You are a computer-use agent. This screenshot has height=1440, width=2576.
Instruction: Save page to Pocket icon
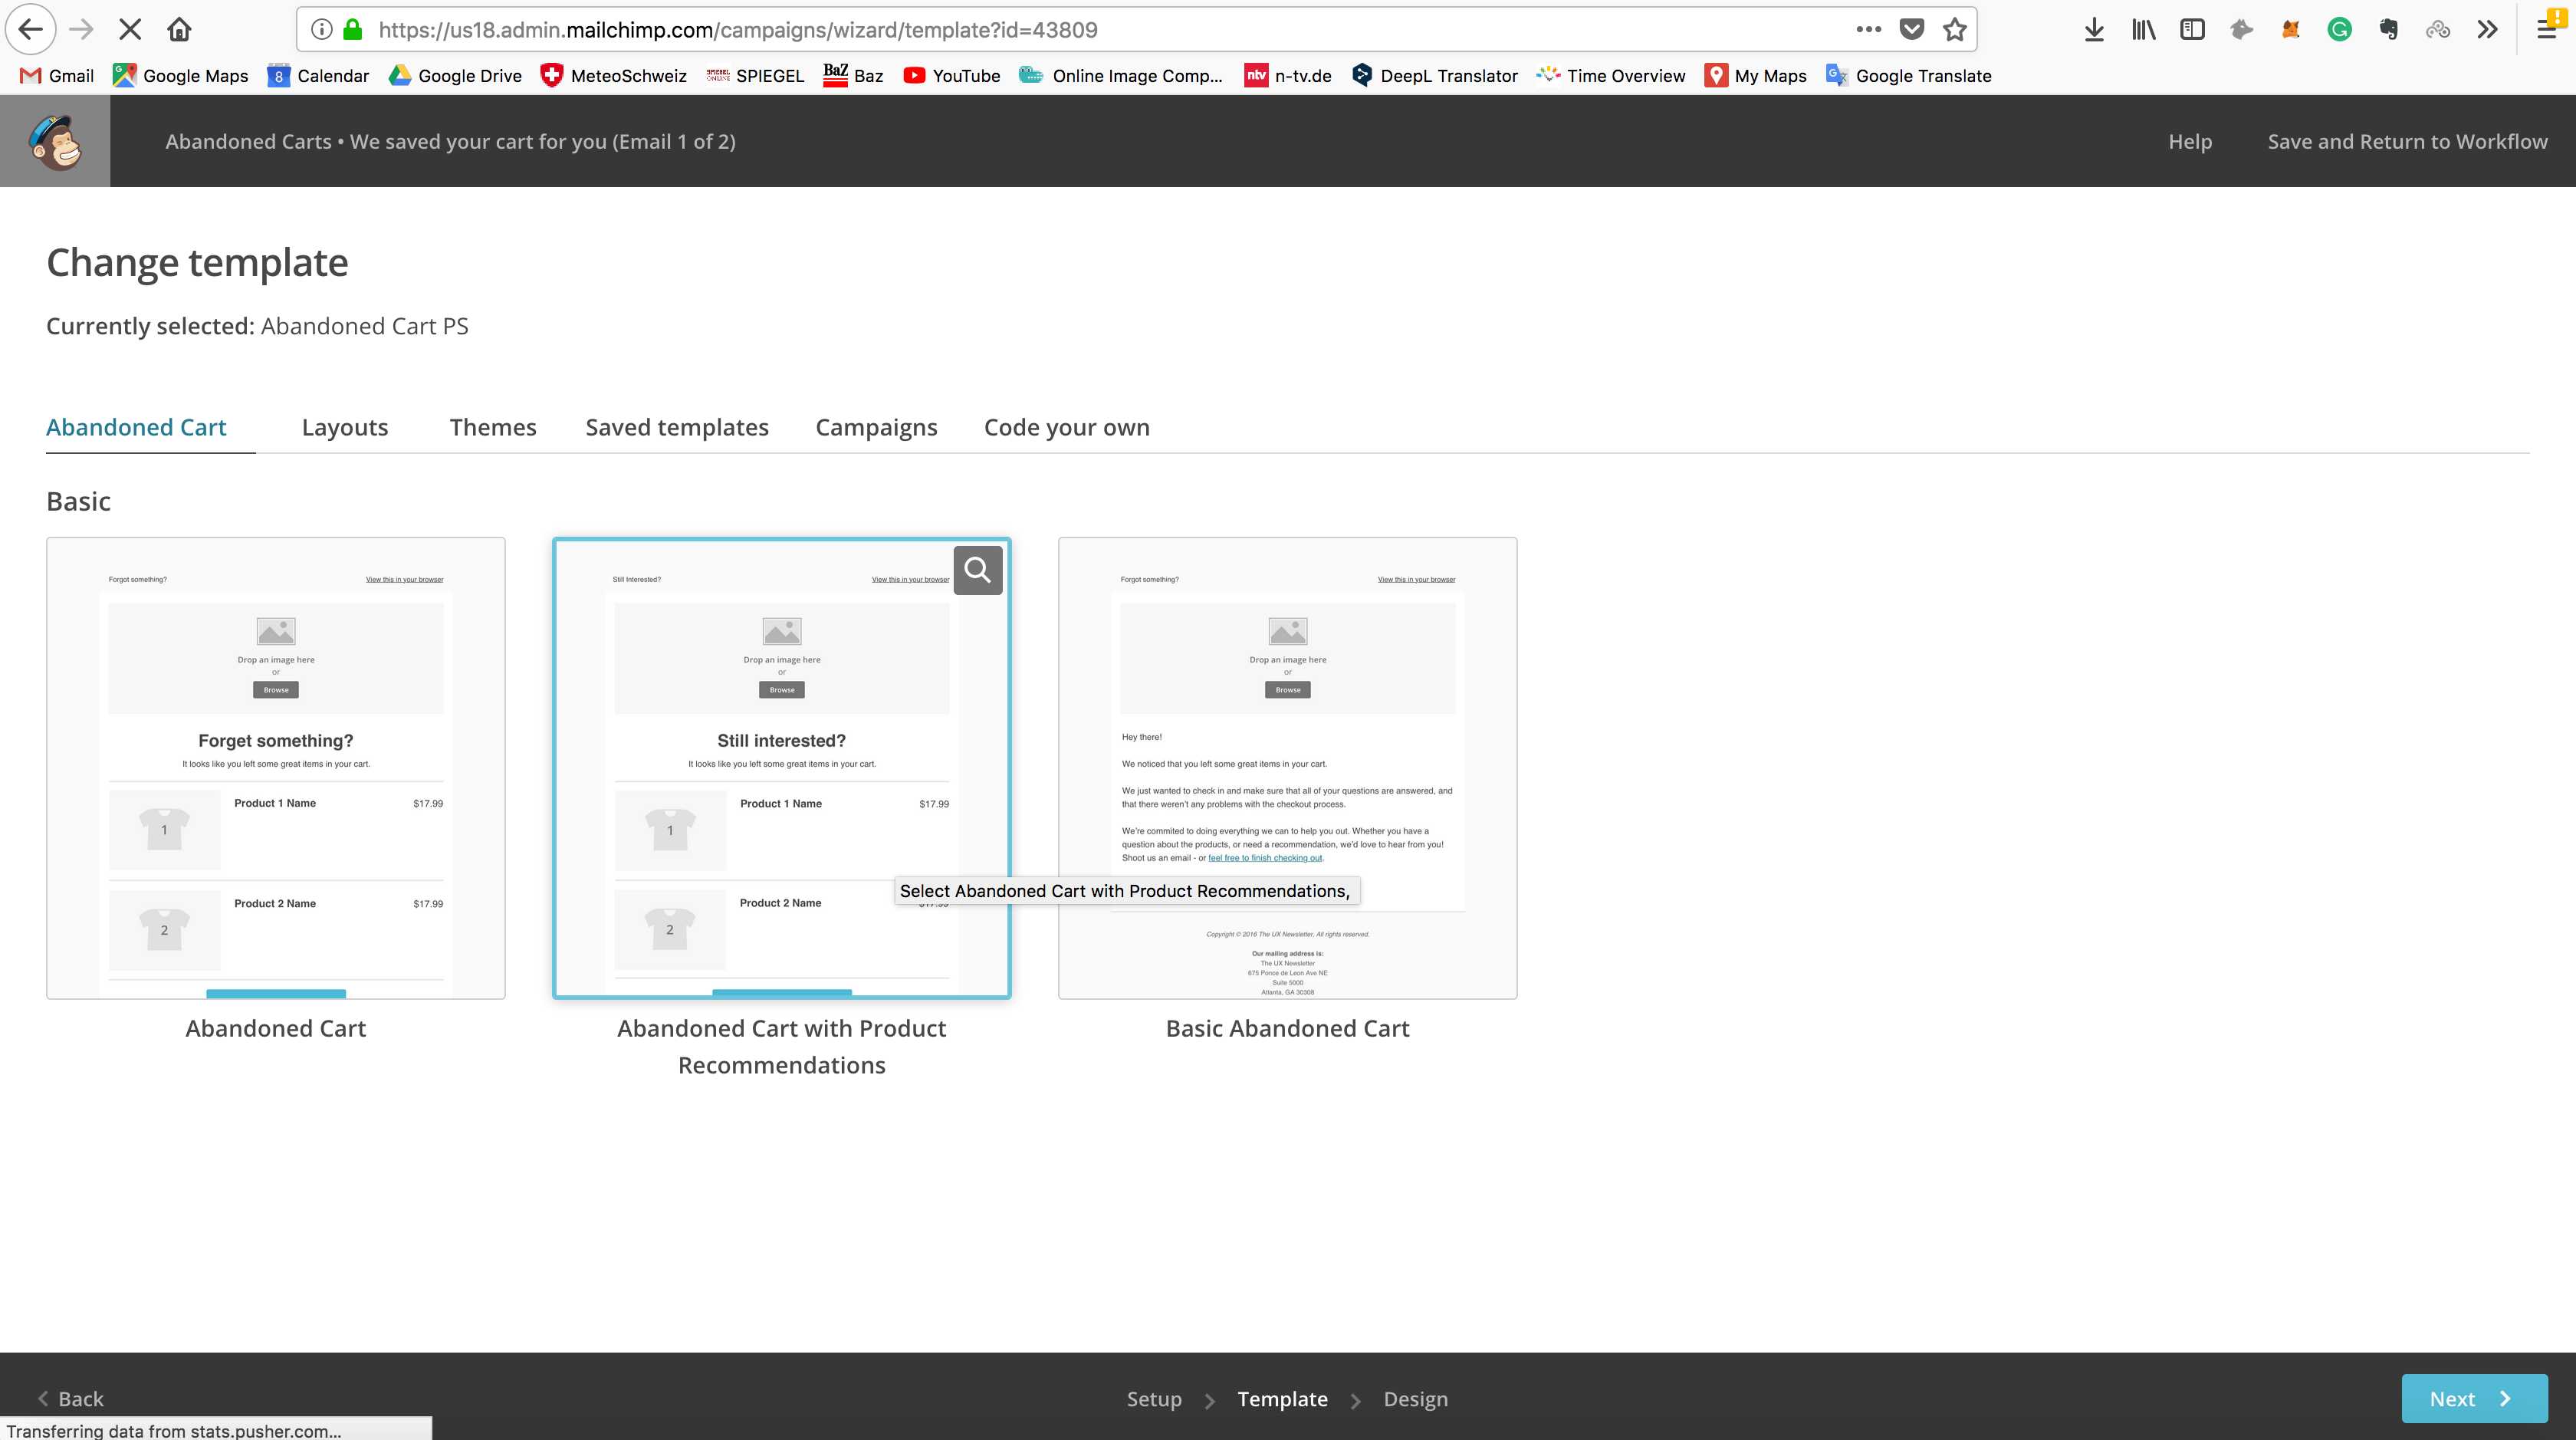pyautogui.click(x=1912, y=29)
